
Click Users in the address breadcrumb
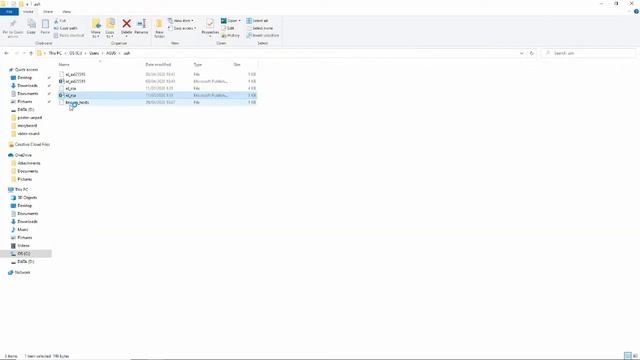coord(94,53)
